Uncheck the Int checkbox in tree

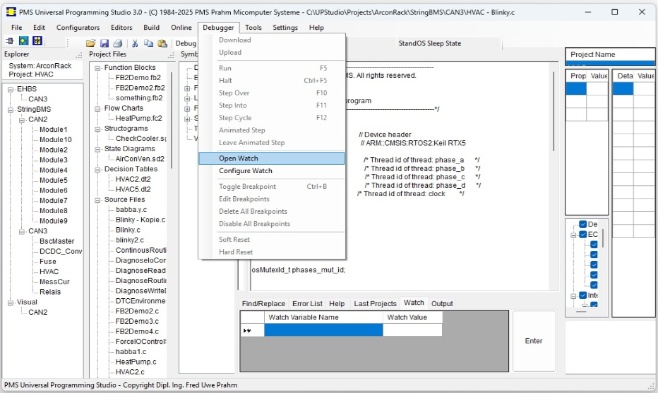[583, 295]
